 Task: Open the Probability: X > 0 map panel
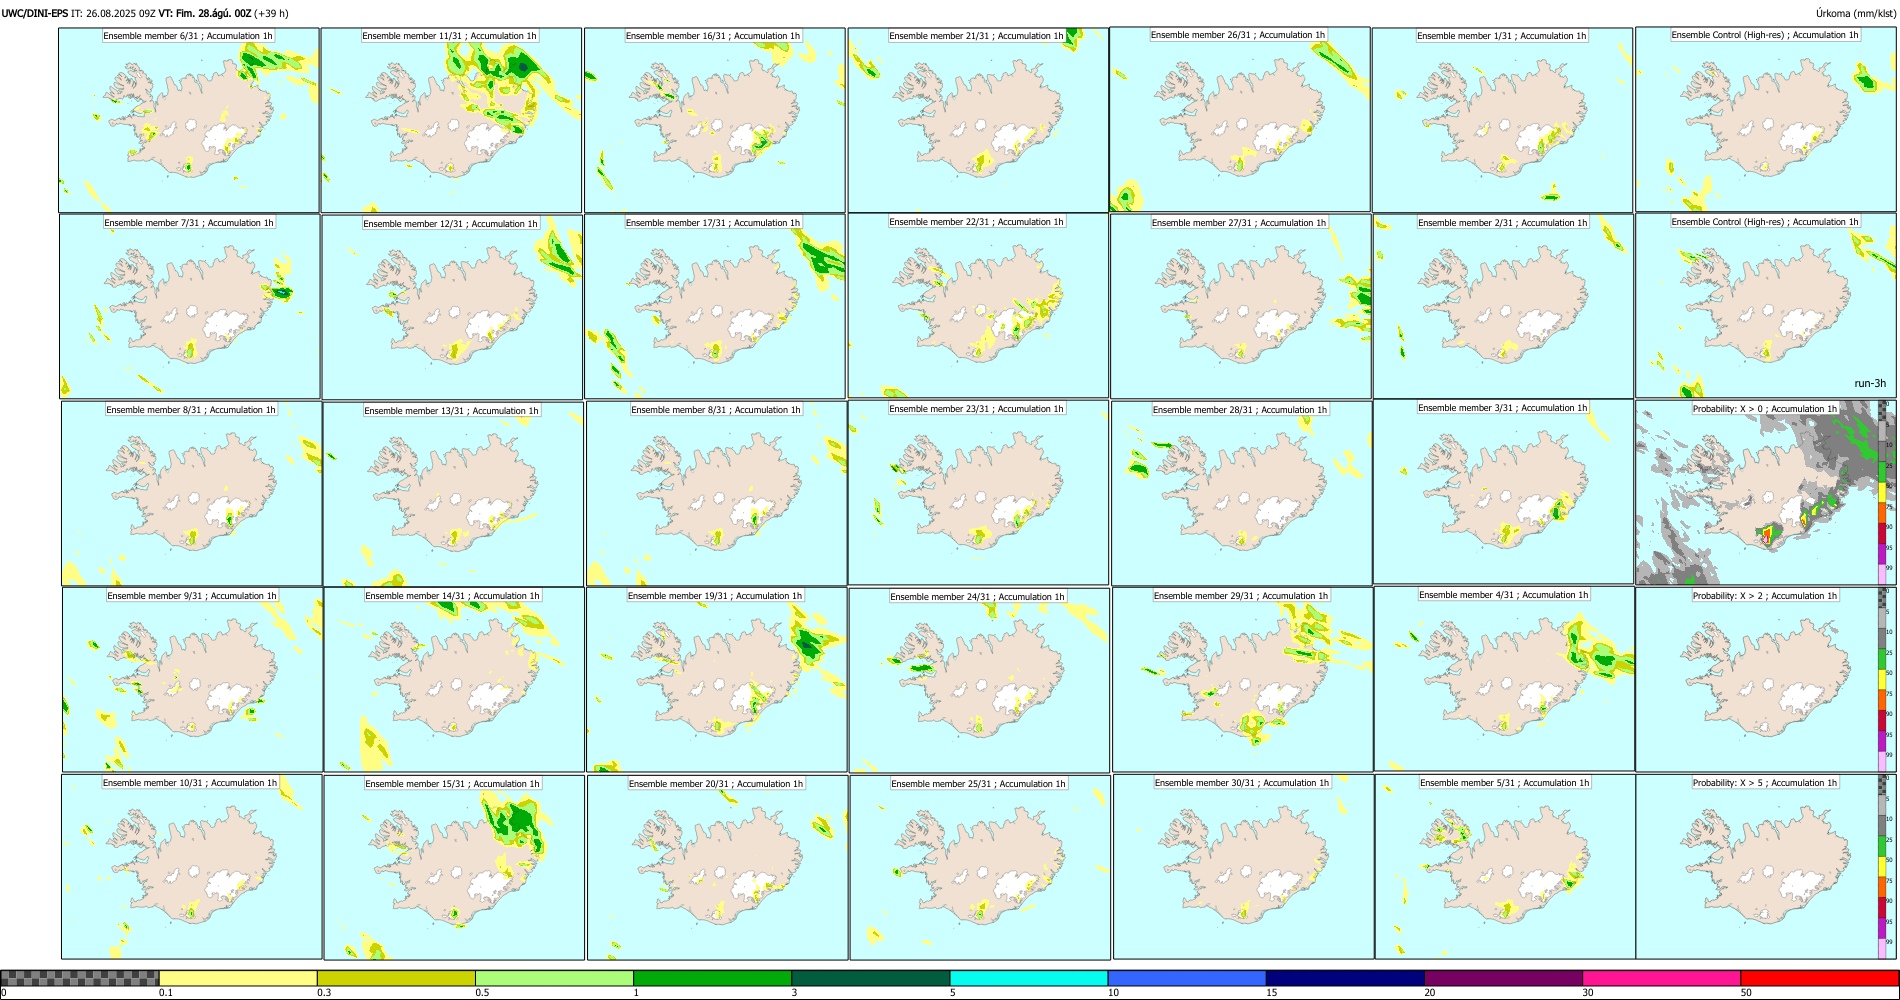pos(1766,492)
